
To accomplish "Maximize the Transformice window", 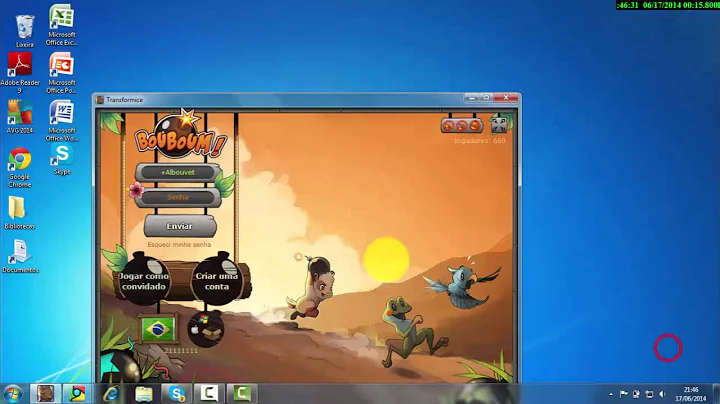I will [x=486, y=98].
